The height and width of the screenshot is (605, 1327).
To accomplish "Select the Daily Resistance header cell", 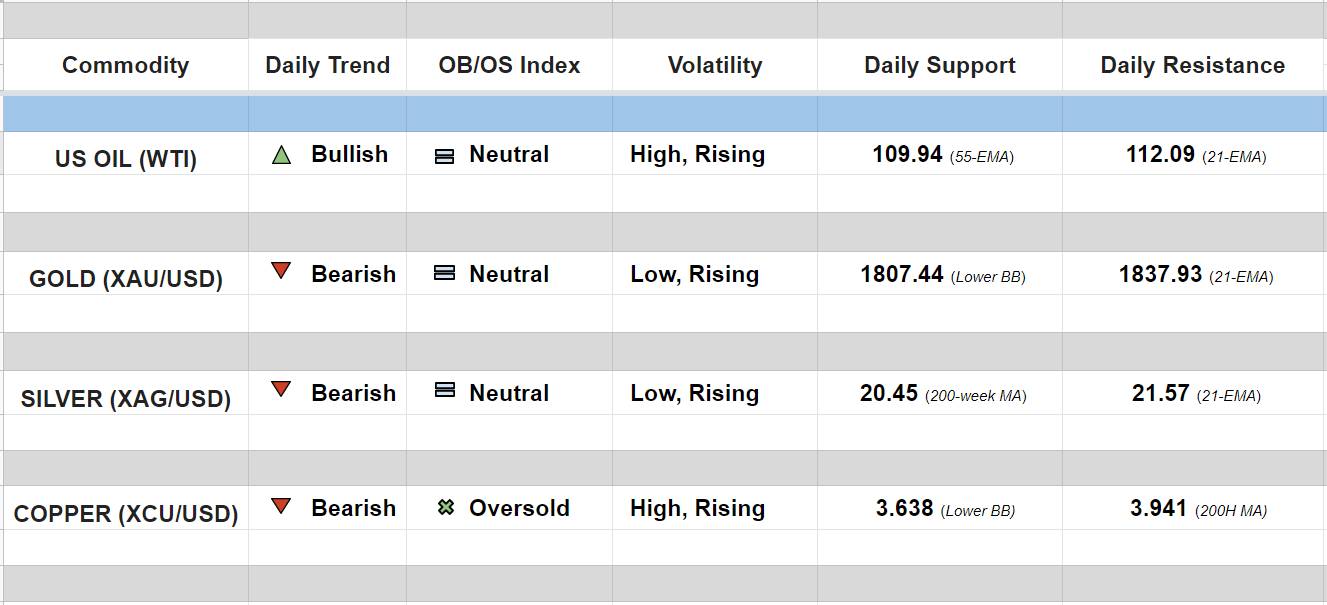I will 1192,66.
